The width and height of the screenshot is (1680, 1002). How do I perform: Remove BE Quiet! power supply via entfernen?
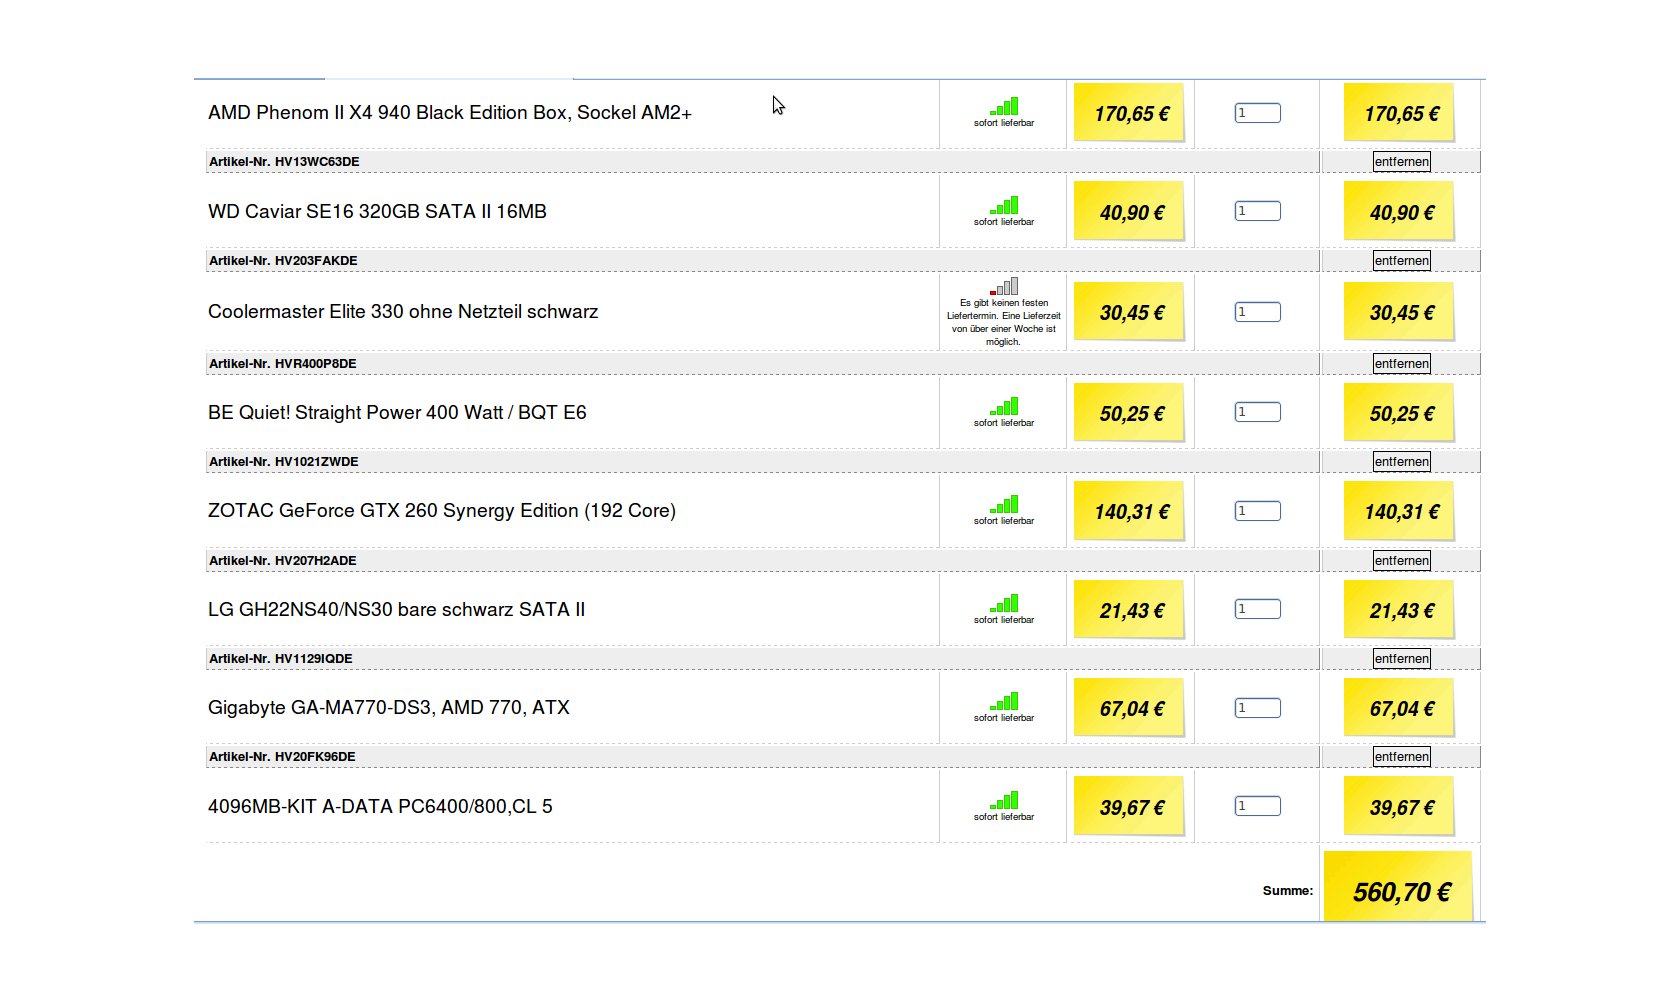pyautogui.click(x=1401, y=462)
